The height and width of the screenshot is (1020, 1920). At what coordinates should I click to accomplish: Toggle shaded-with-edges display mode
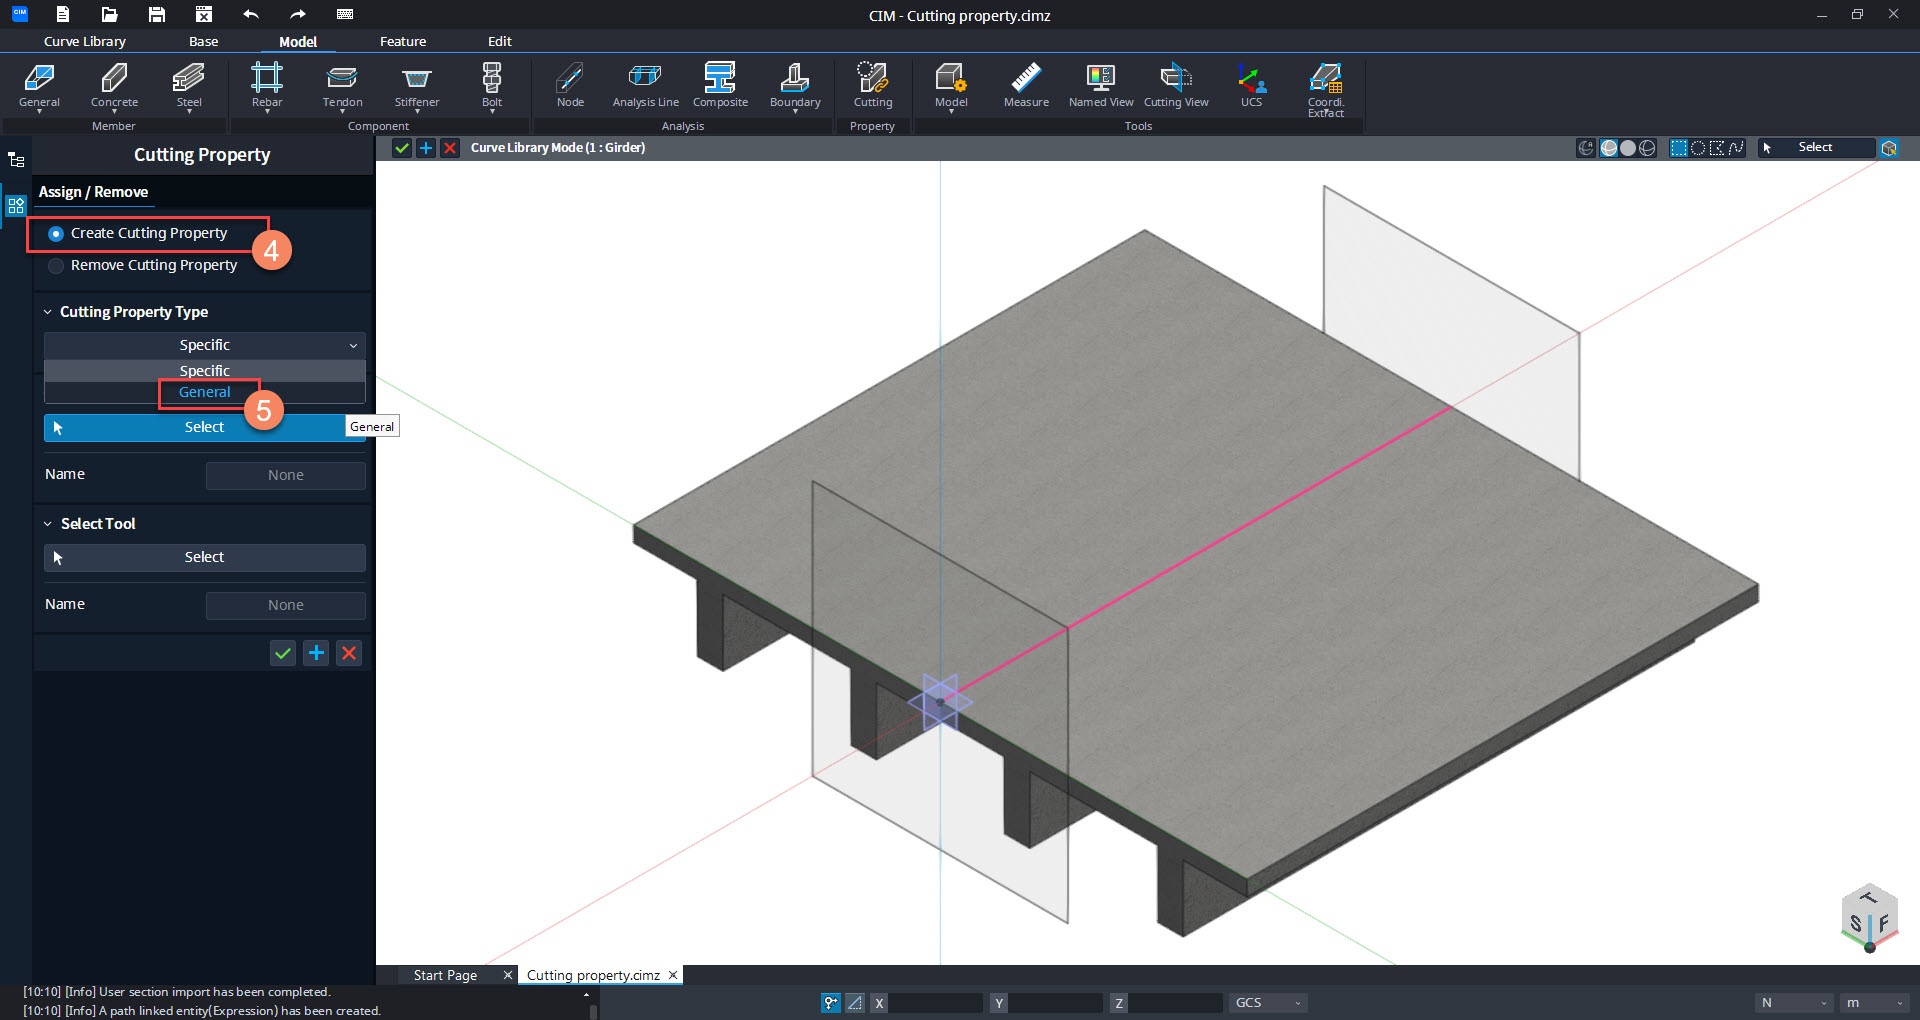[x=1609, y=148]
